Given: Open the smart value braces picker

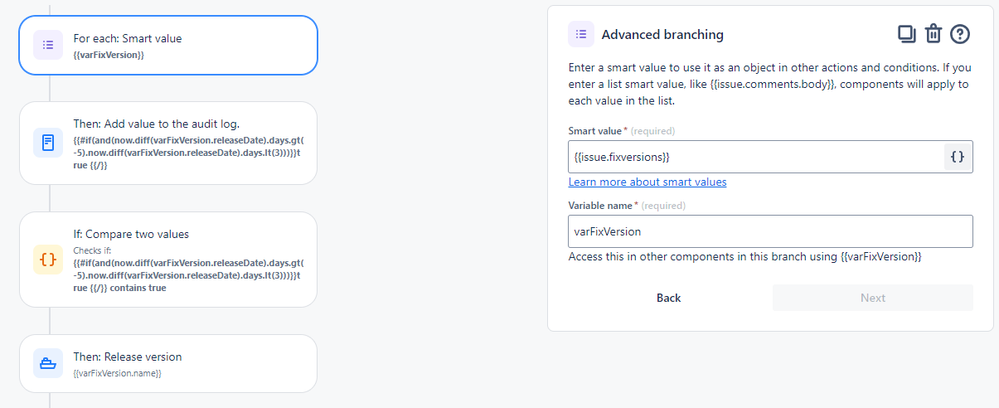Looking at the screenshot, I should [957, 157].
